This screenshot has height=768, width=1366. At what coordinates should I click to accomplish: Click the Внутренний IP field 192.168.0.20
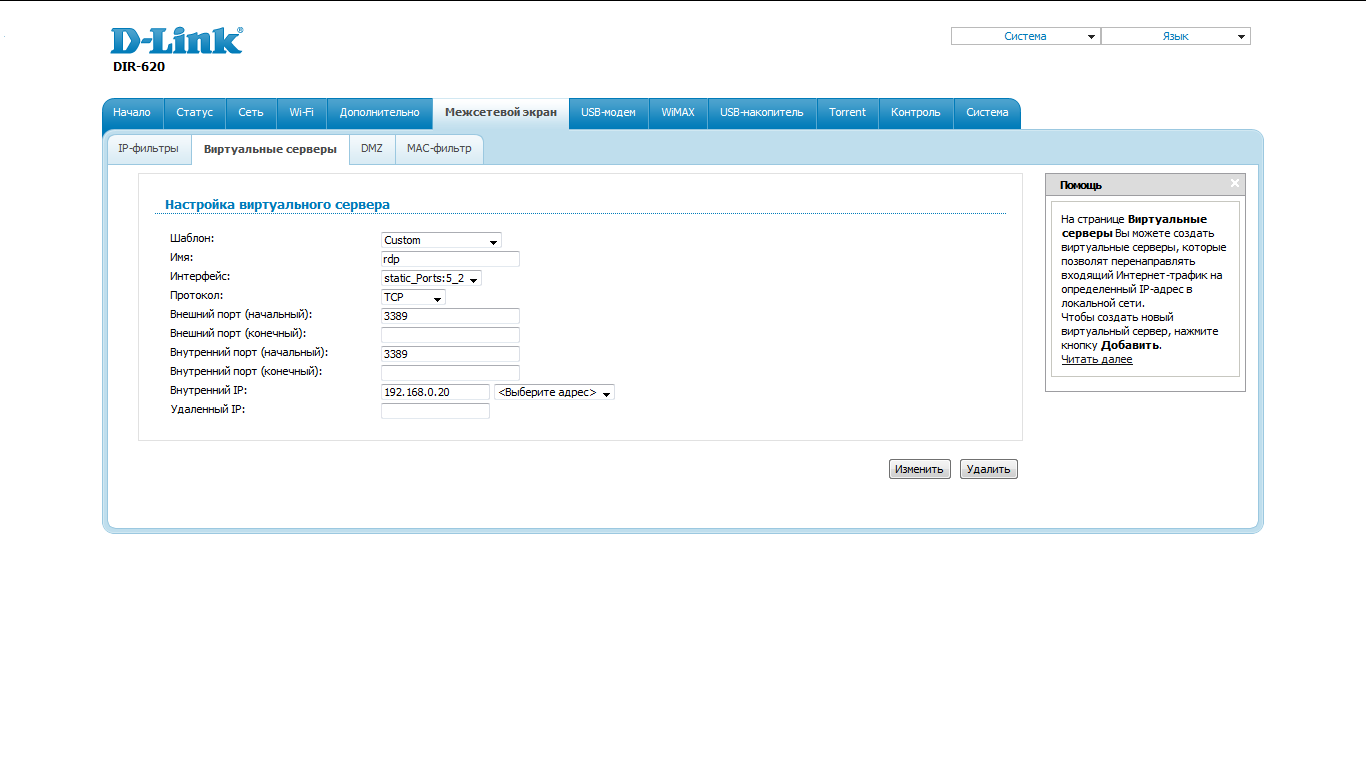tap(435, 392)
